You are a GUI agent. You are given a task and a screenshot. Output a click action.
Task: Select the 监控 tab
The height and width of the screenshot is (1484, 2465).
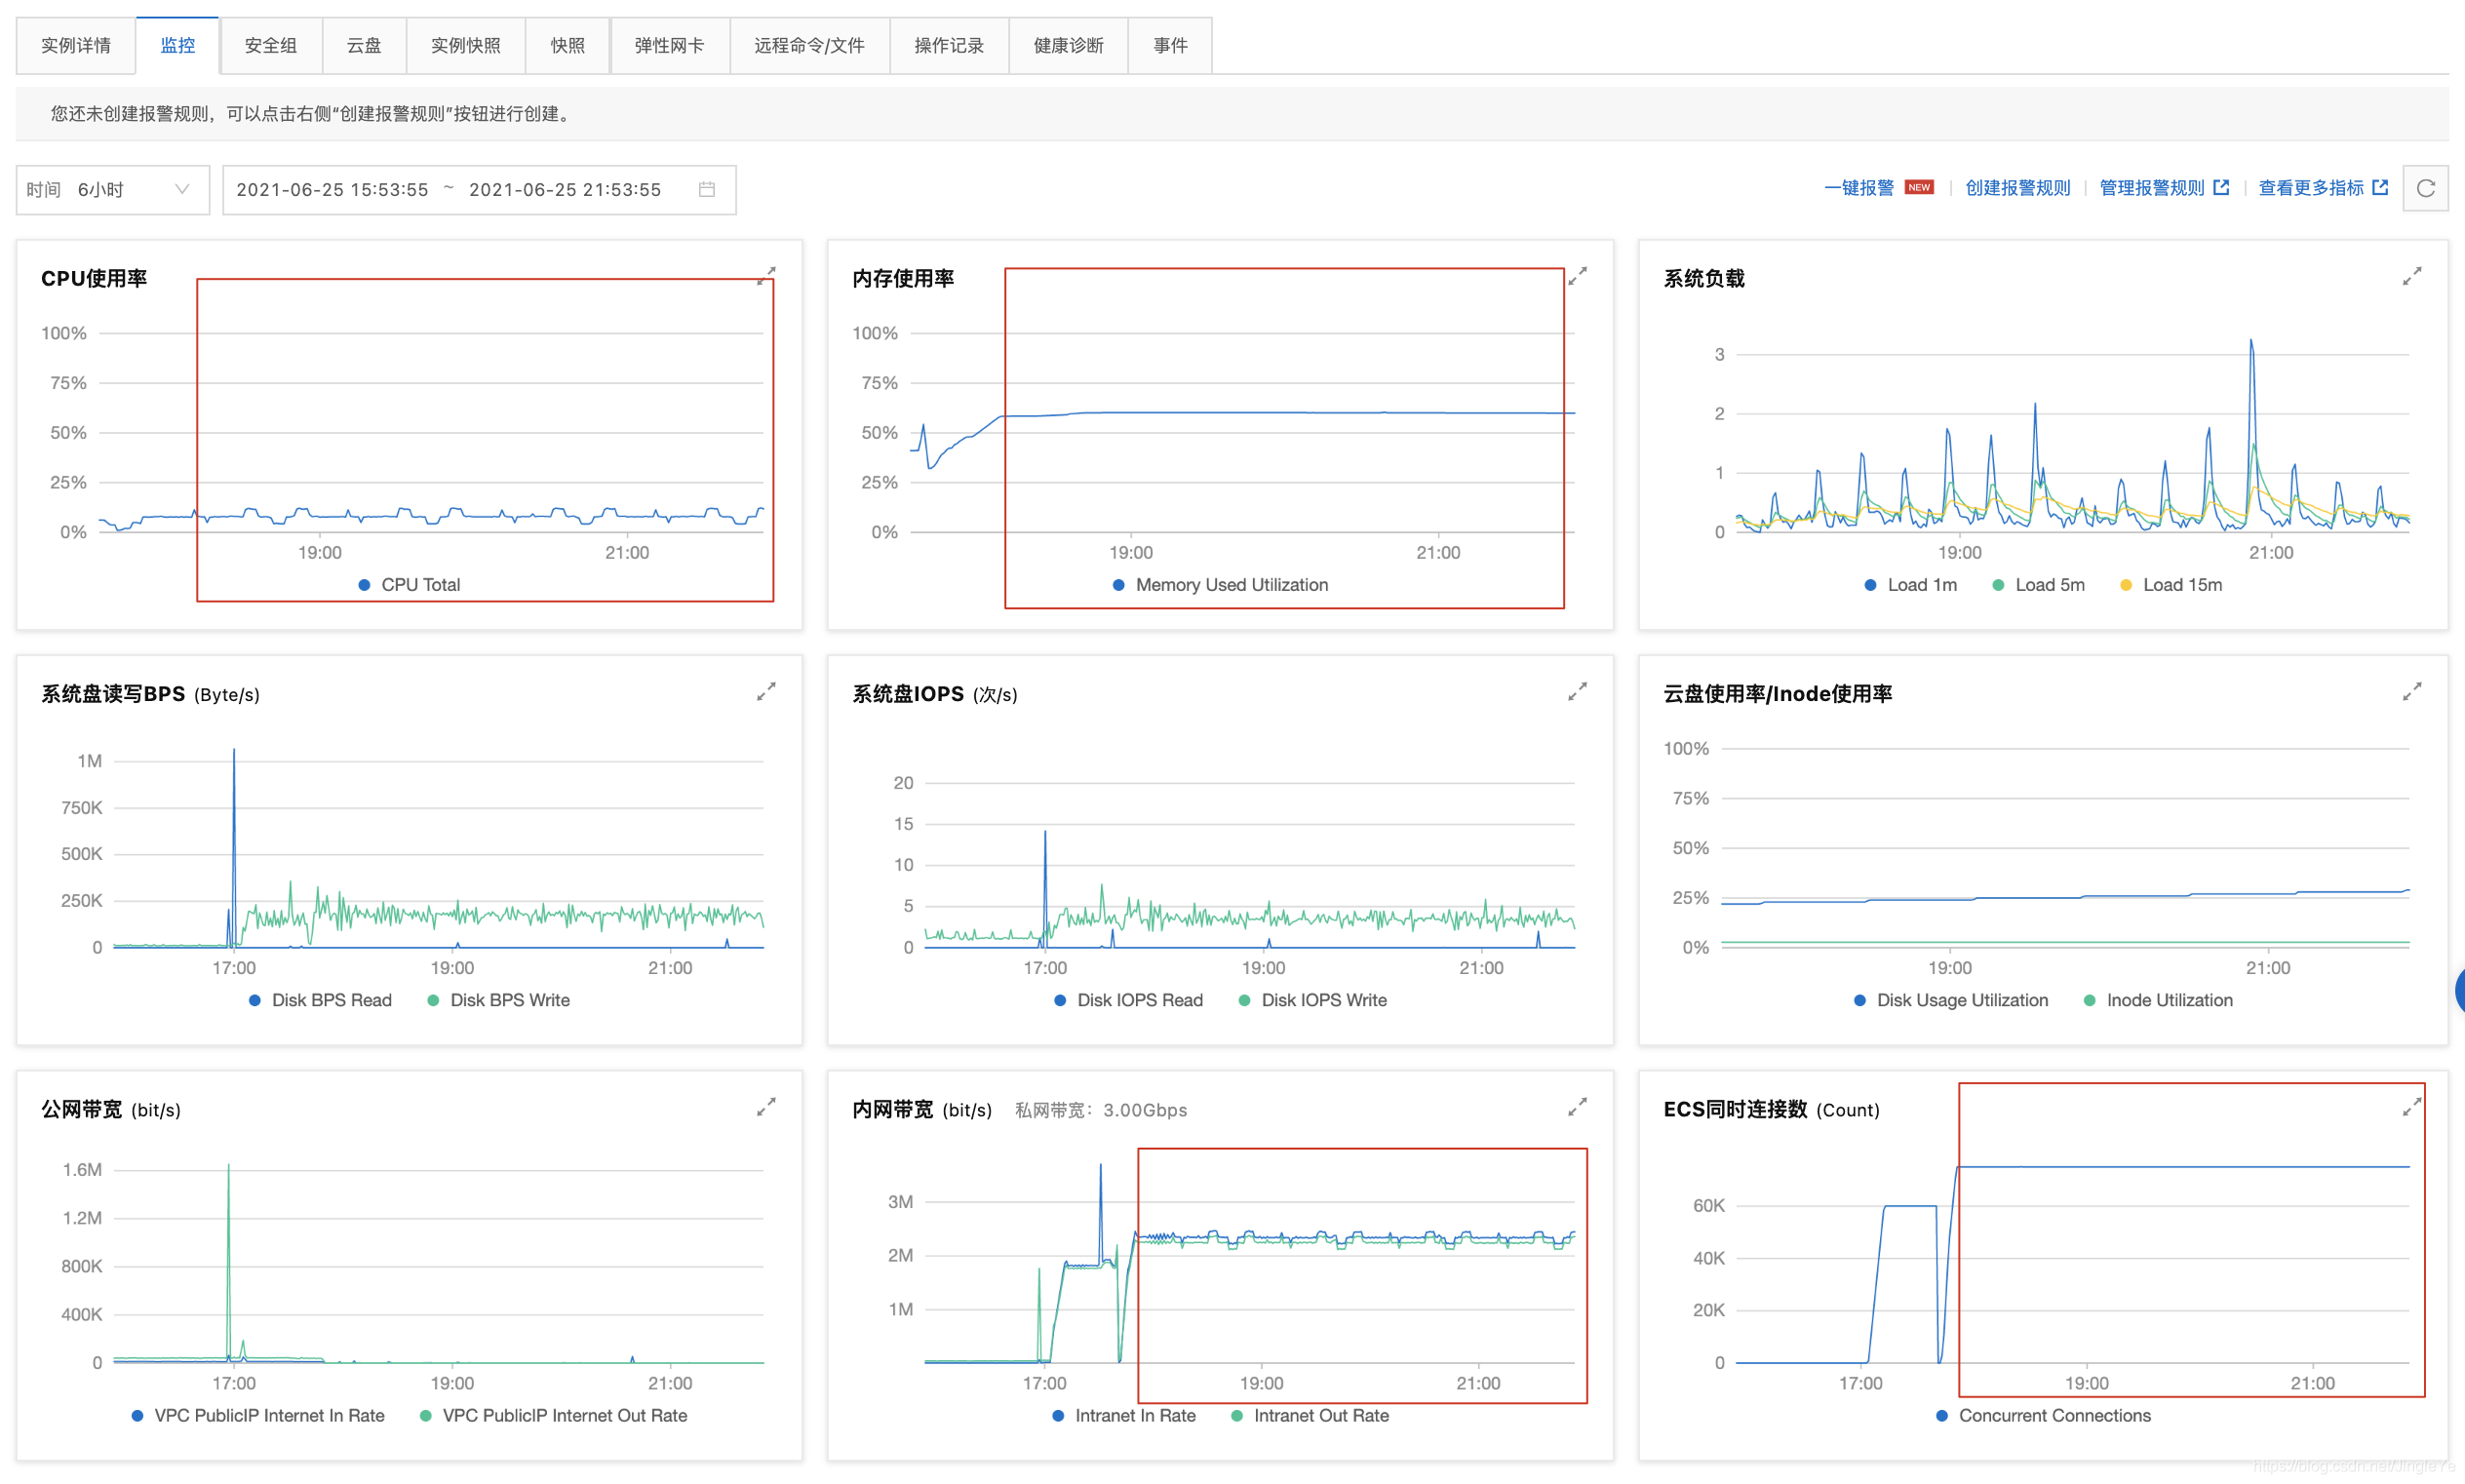pos(178,45)
